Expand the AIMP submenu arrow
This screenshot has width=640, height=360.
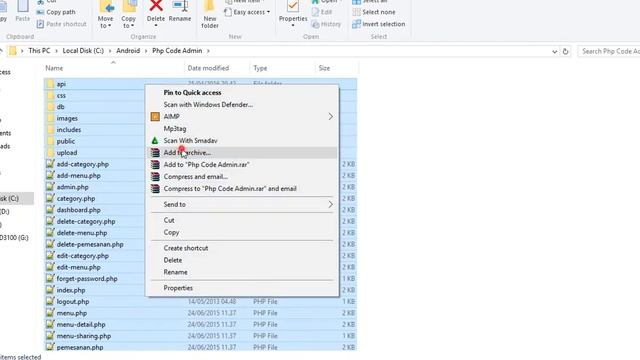coord(330,116)
